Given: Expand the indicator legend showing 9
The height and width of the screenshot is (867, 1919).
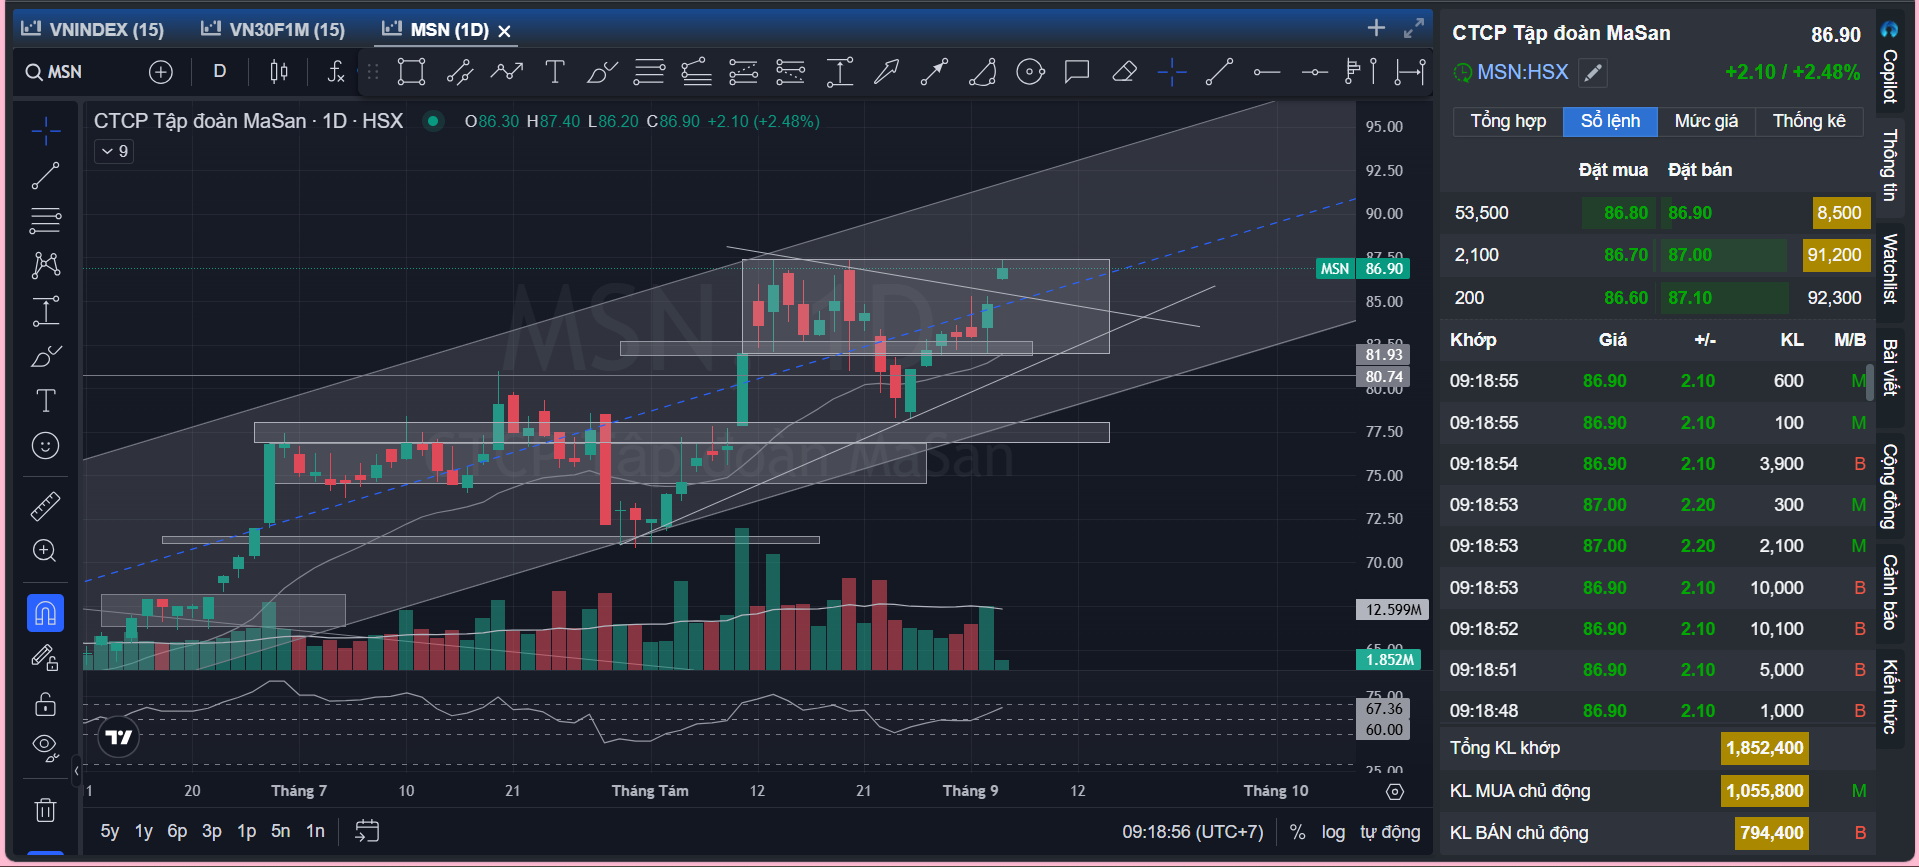Looking at the screenshot, I should [x=114, y=151].
